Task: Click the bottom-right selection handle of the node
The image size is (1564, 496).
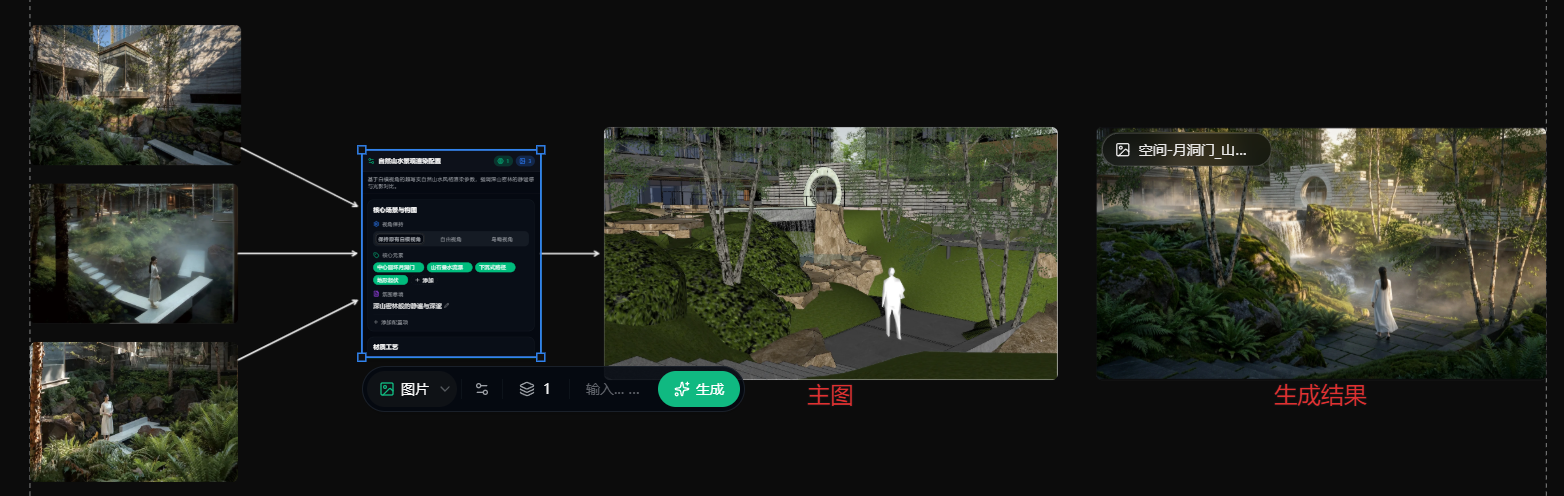Action: coord(541,356)
